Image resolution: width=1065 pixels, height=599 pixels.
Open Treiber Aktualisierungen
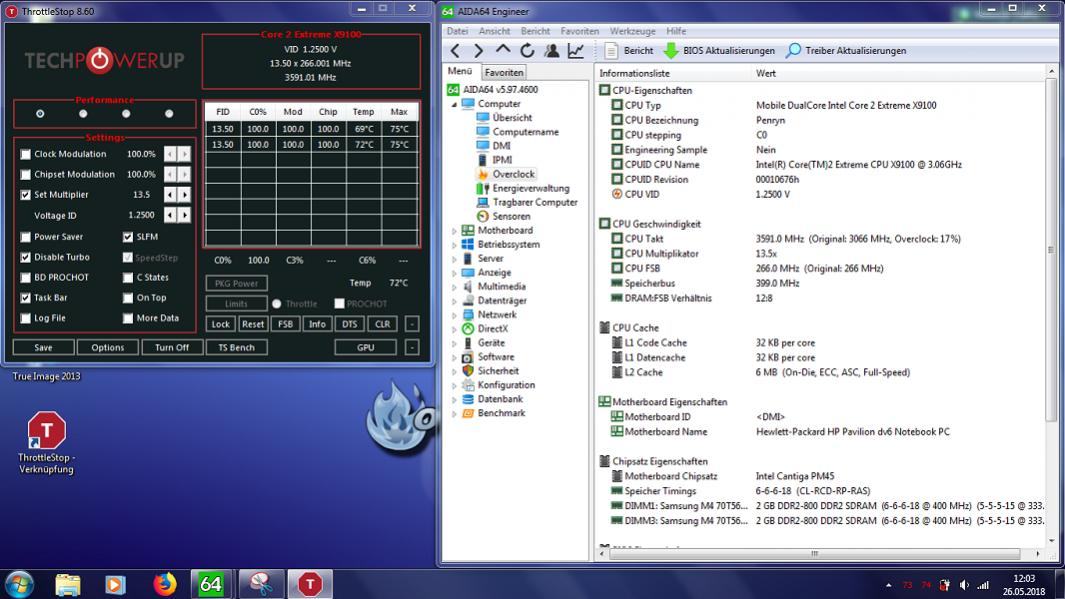pos(846,51)
